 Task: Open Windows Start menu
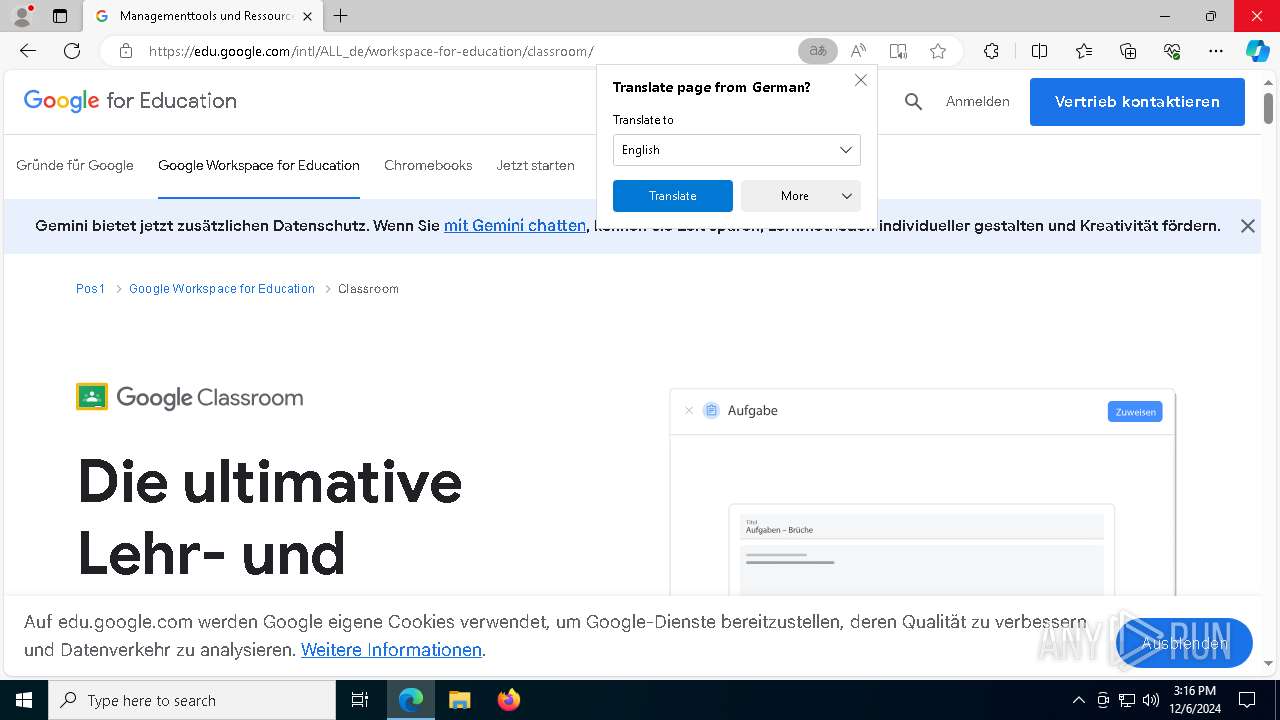click(x=24, y=700)
